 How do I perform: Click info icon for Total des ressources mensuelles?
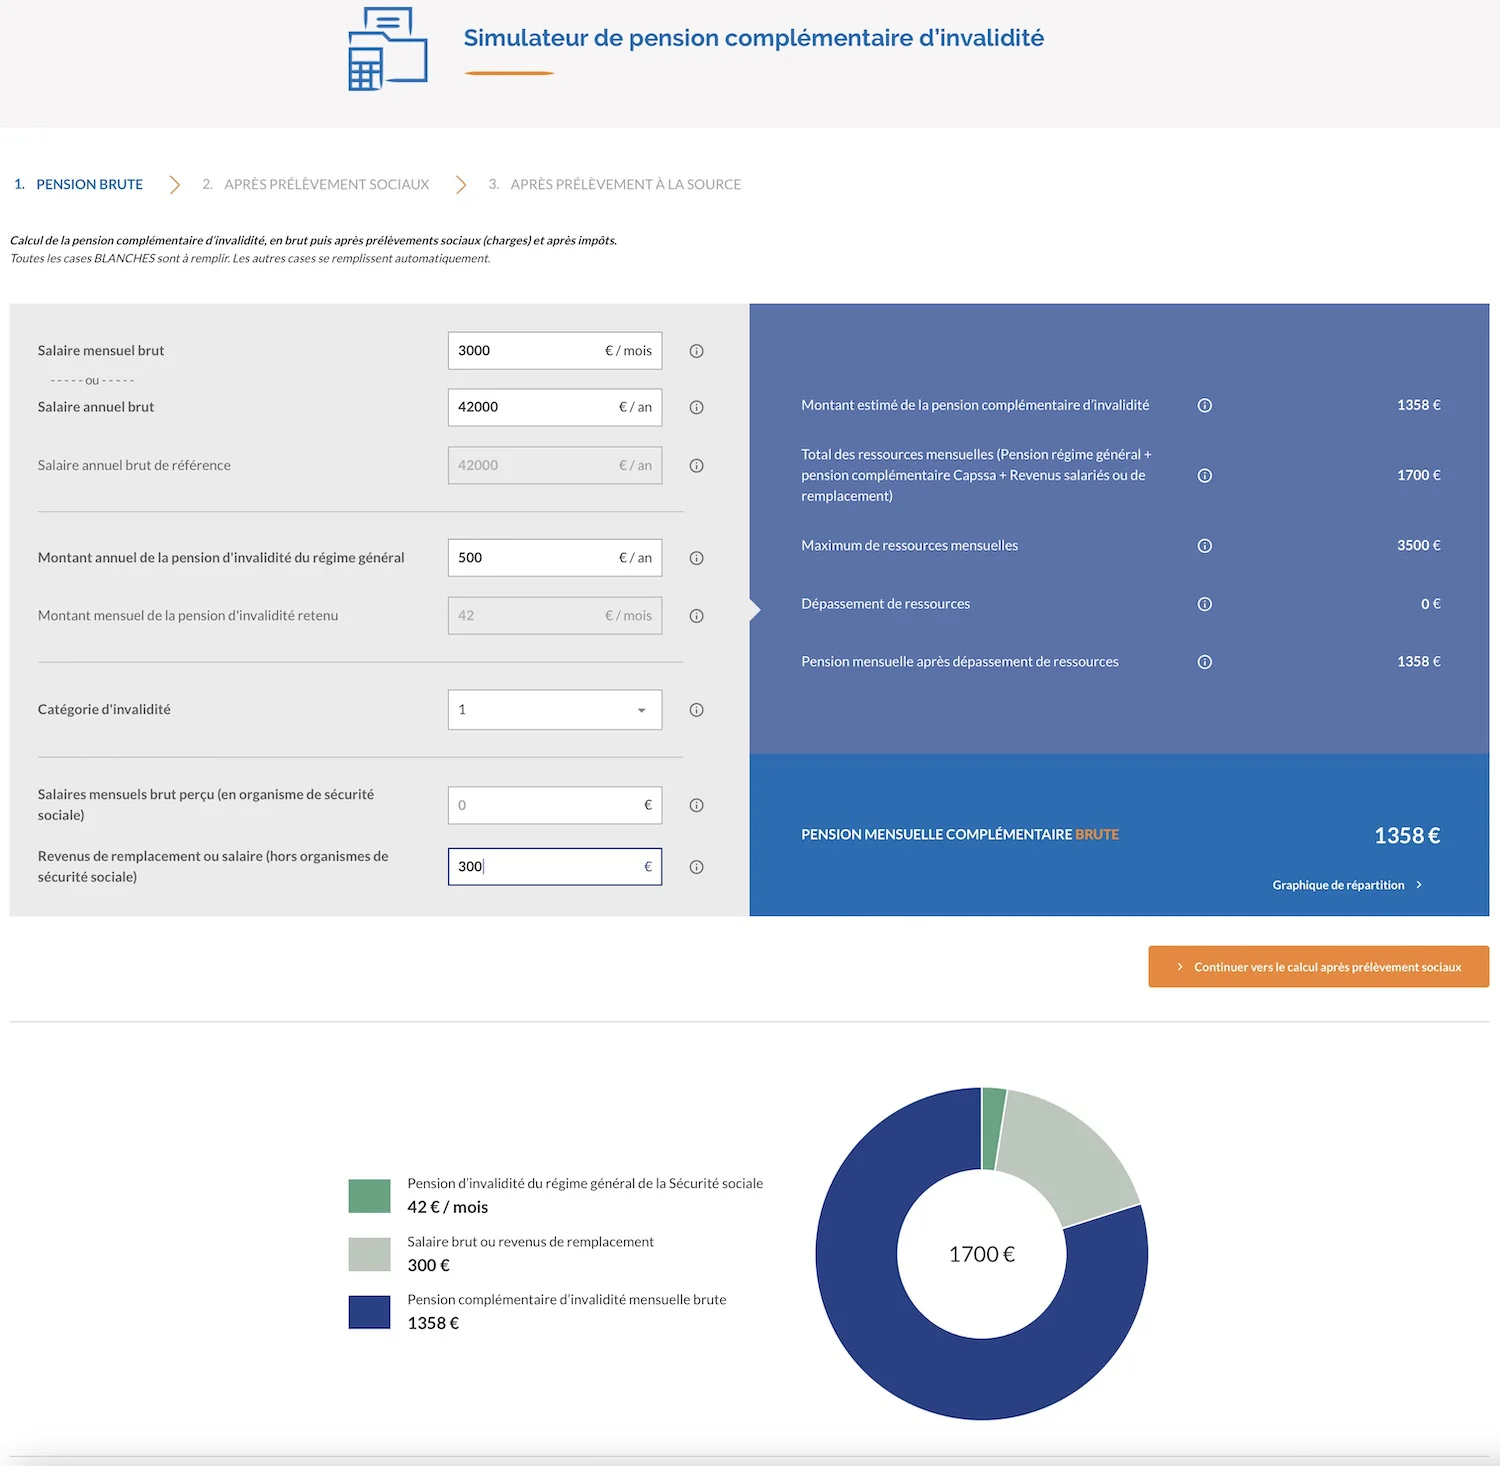tap(1204, 476)
